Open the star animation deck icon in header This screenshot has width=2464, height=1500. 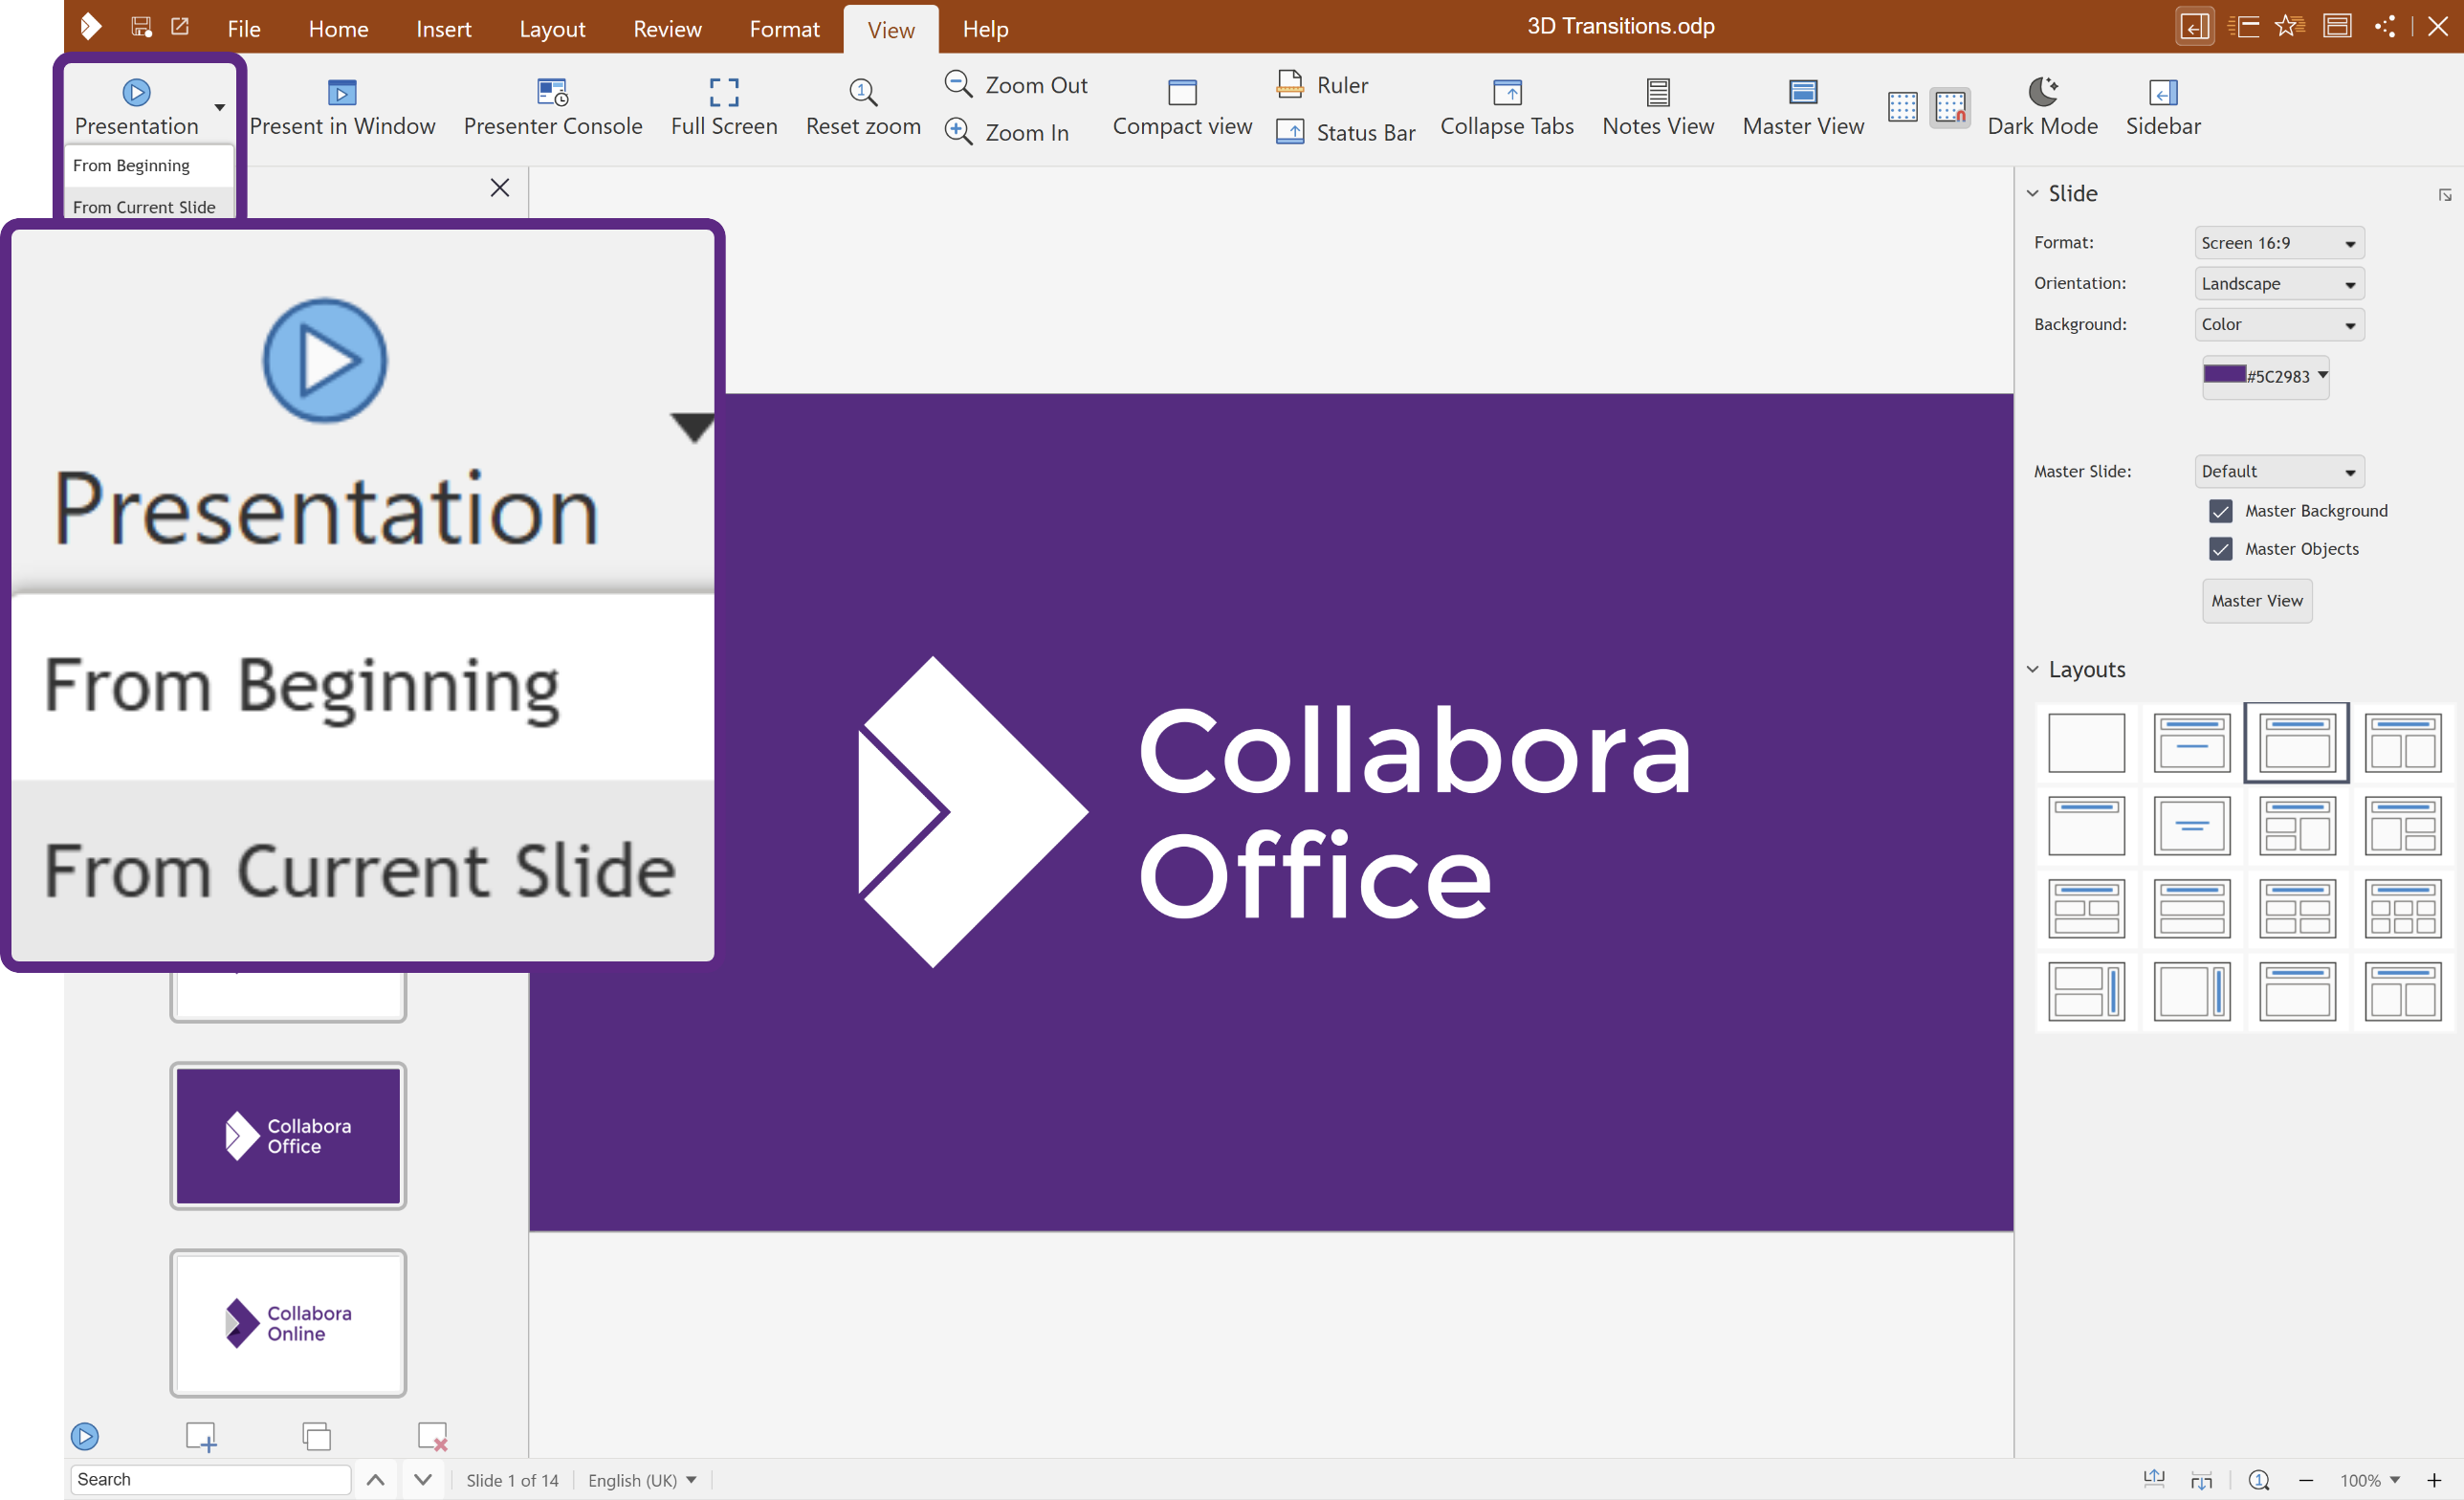pyautogui.click(x=2289, y=27)
